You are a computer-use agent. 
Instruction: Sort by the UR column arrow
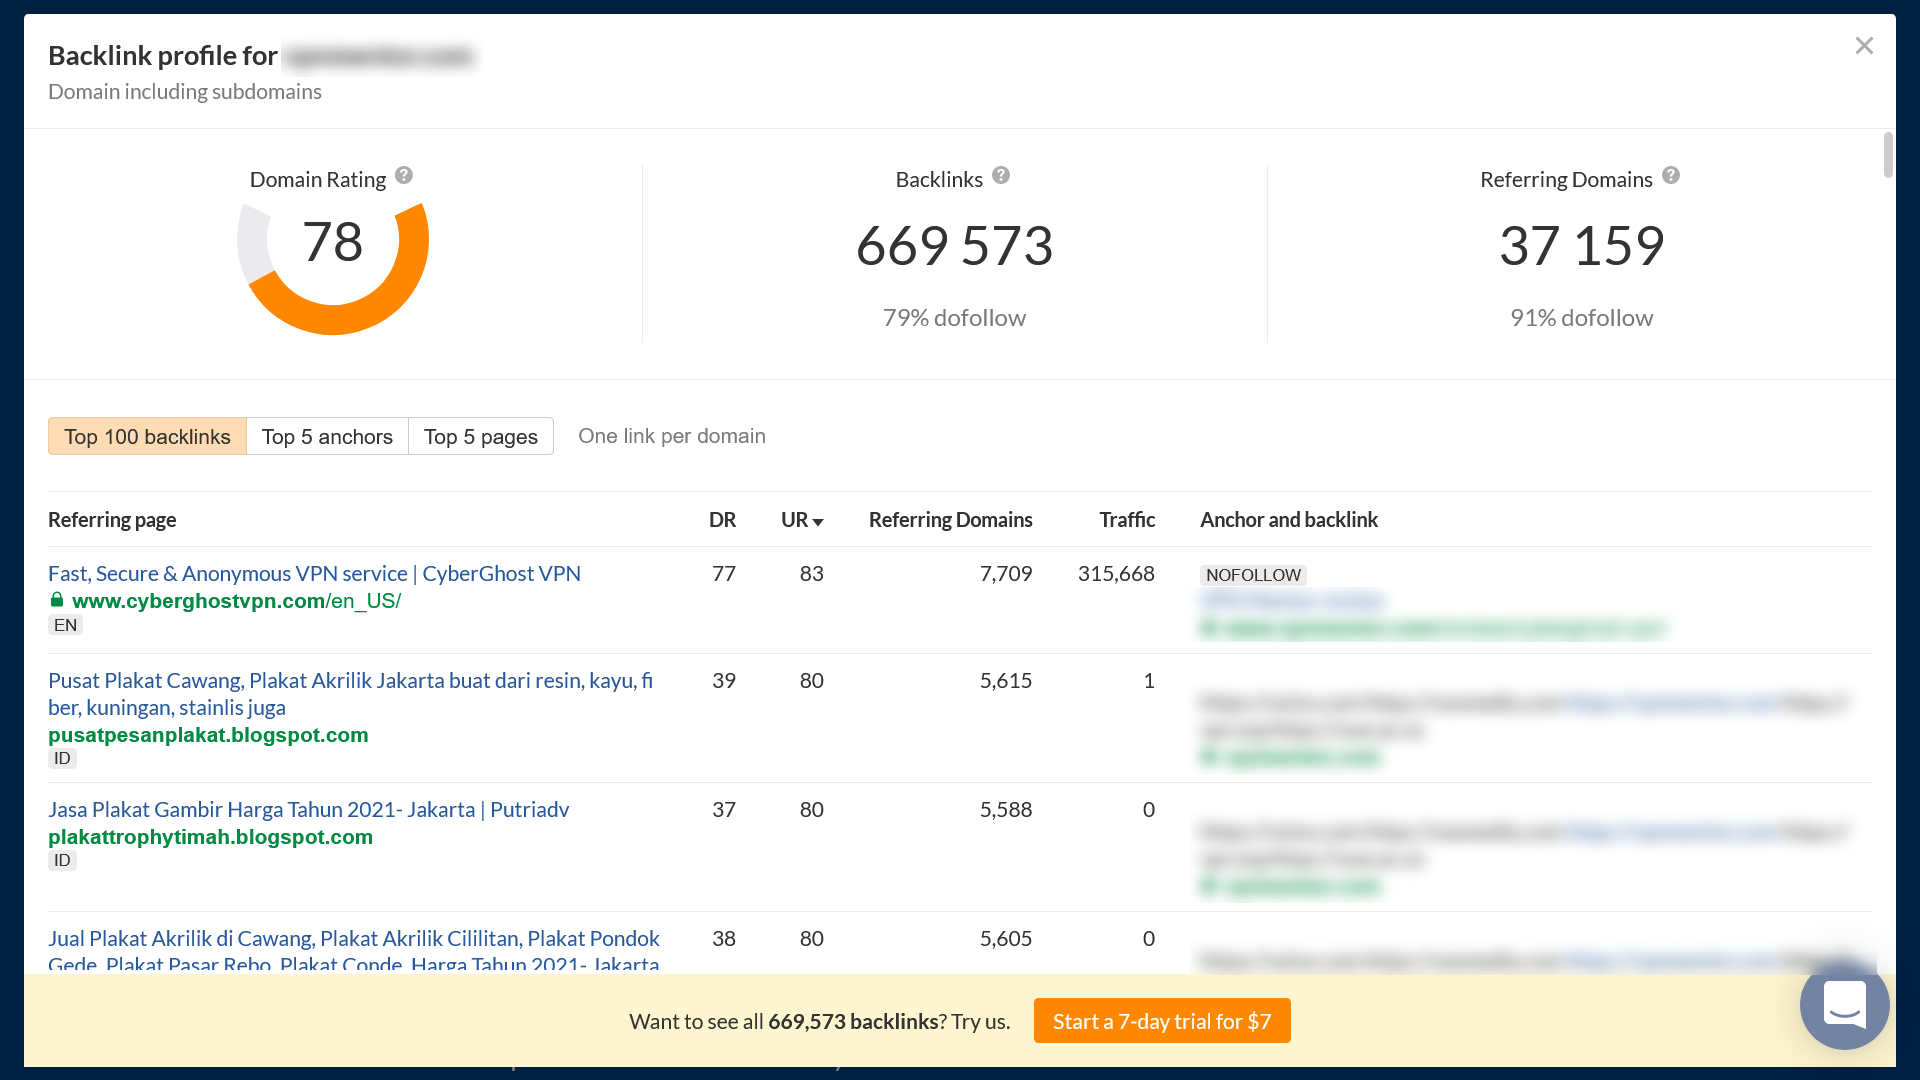(817, 521)
